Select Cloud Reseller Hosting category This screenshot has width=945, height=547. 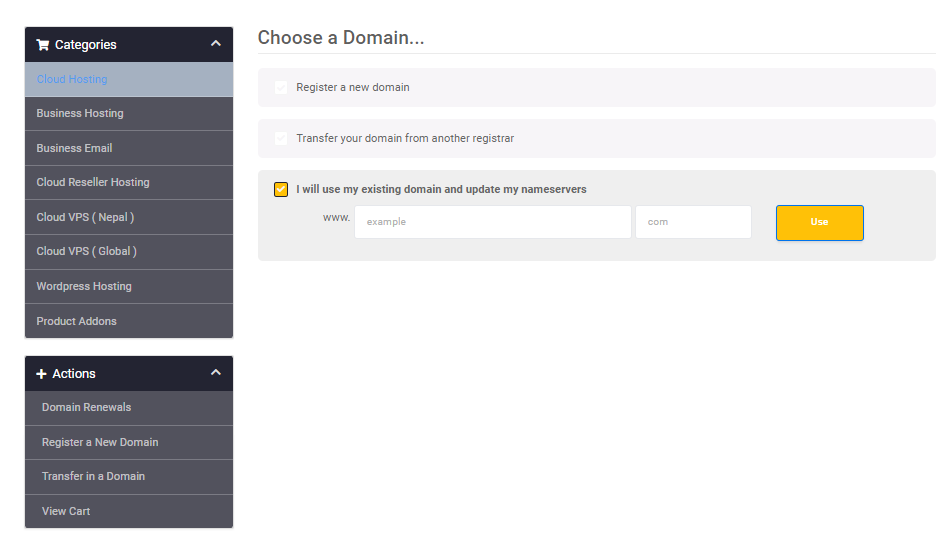[93, 183]
